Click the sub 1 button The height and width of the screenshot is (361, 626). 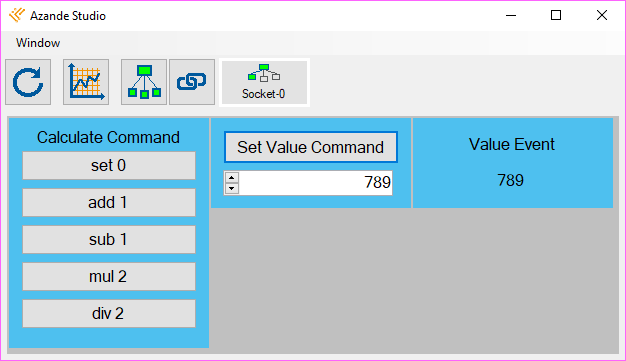(x=109, y=240)
